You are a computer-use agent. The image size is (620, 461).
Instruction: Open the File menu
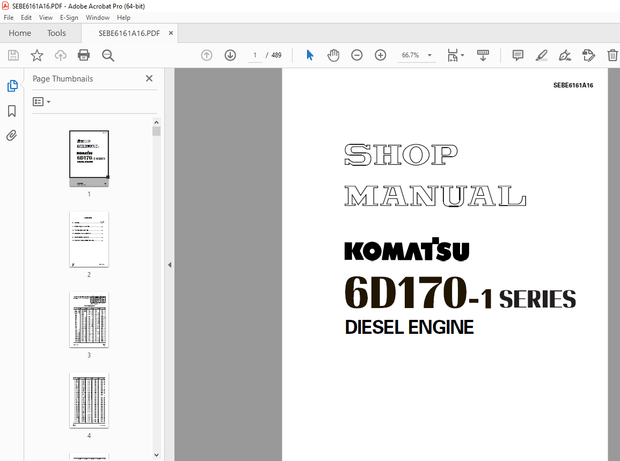coord(8,18)
